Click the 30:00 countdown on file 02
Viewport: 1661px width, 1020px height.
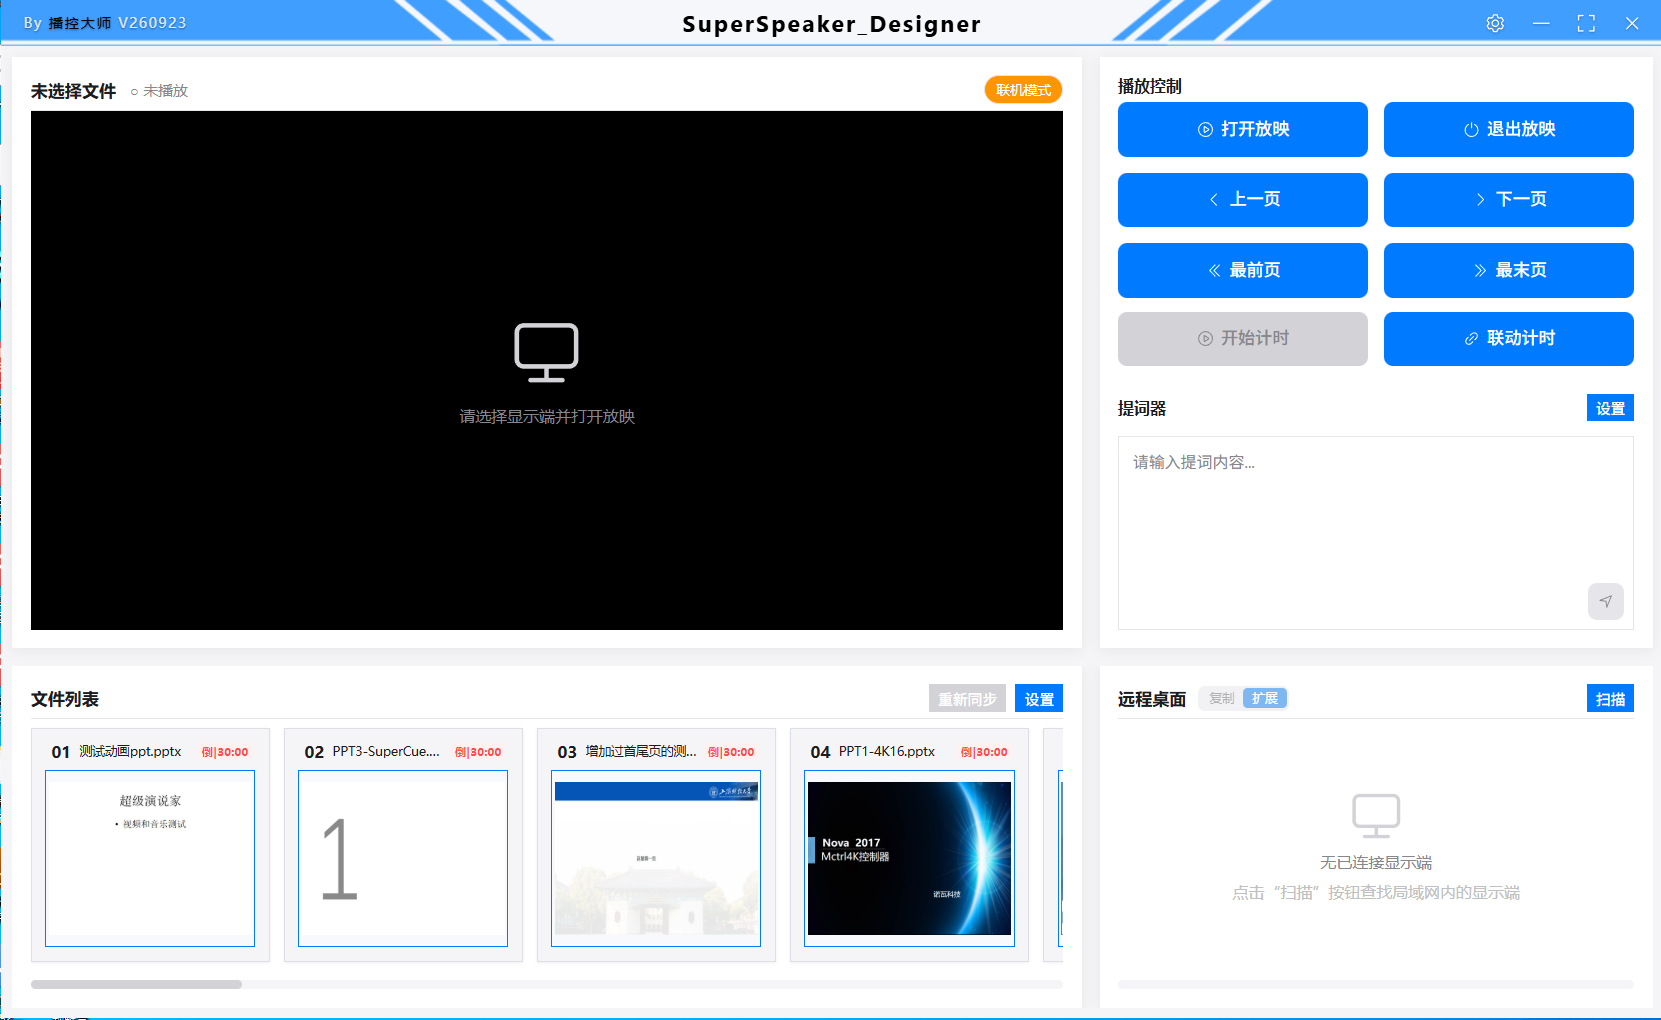tap(478, 752)
